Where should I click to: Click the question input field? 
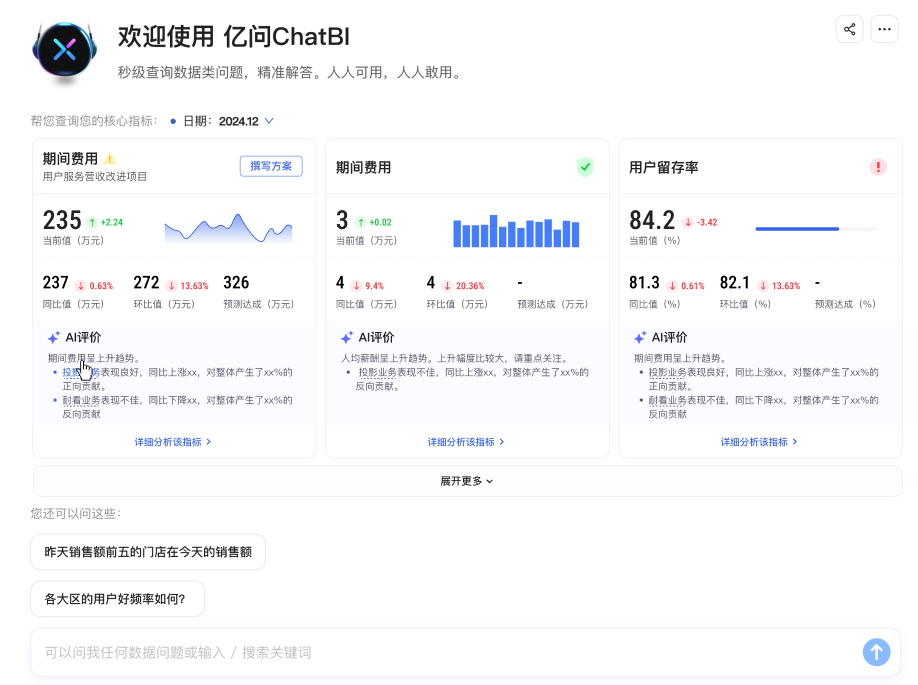click(x=440, y=652)
